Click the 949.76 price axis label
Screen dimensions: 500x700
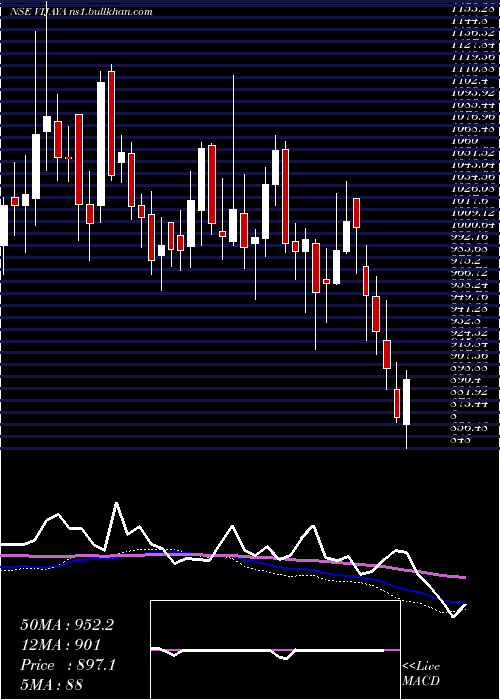(x=471, y=296)
